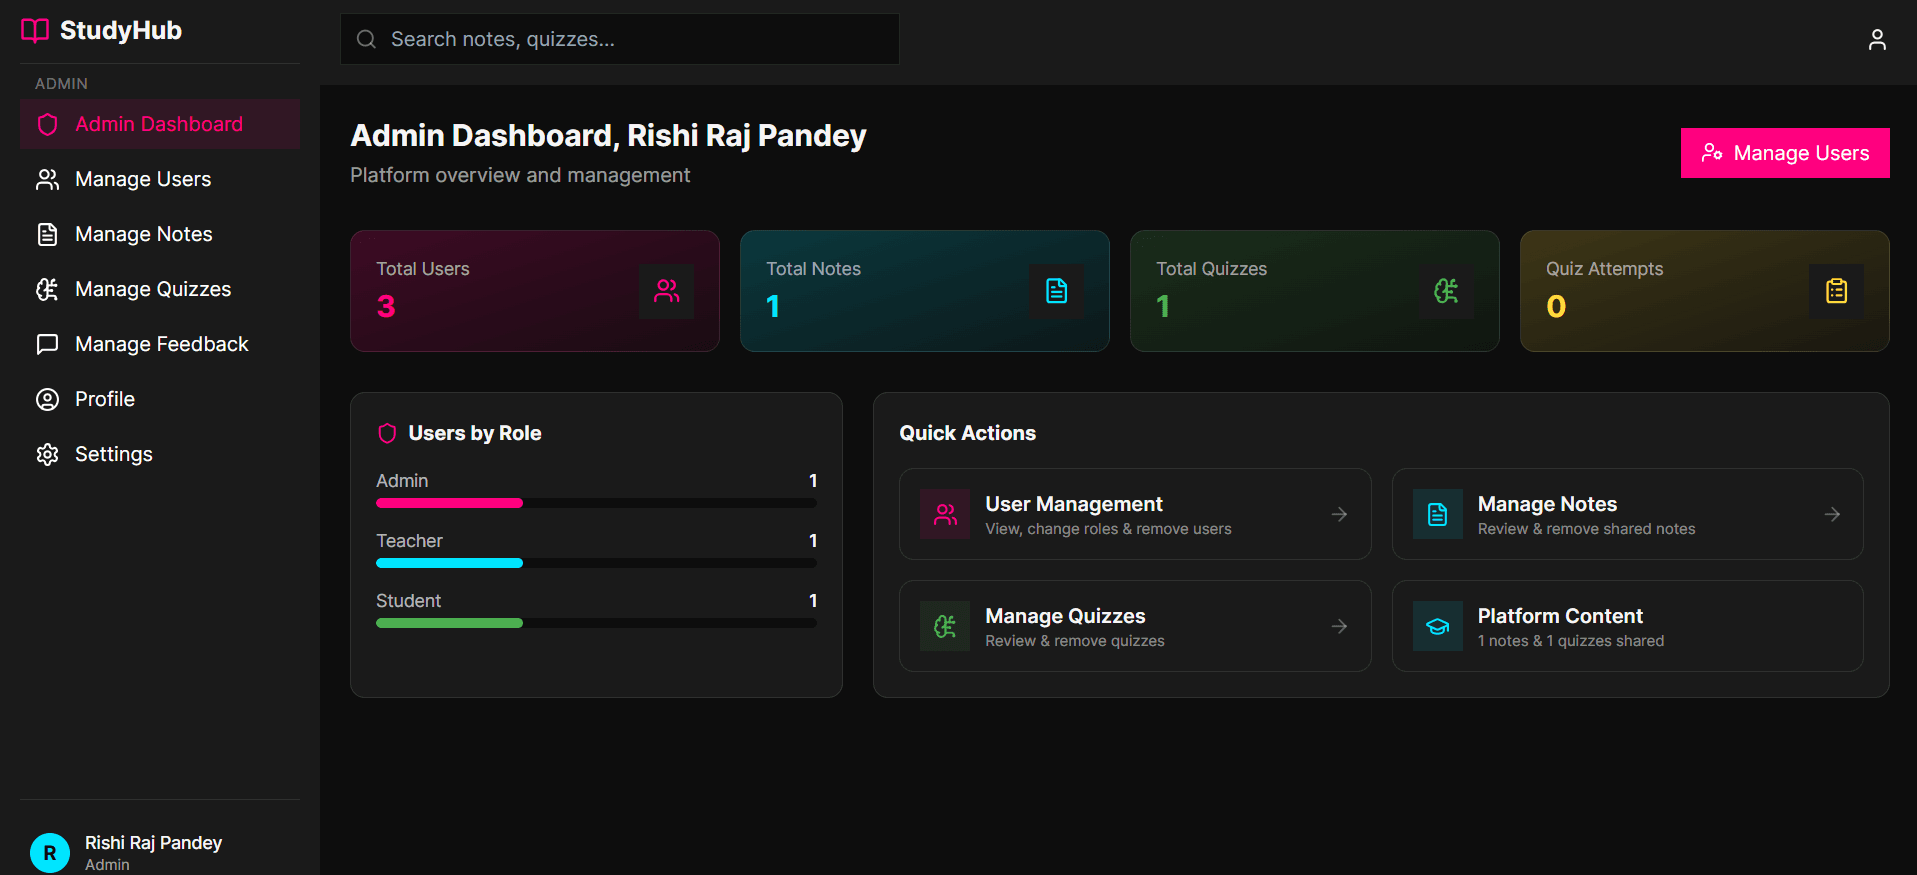Click the cyan Teacher role progress bar
This screenshot has width=1917, height=875.
pos(449,563)
